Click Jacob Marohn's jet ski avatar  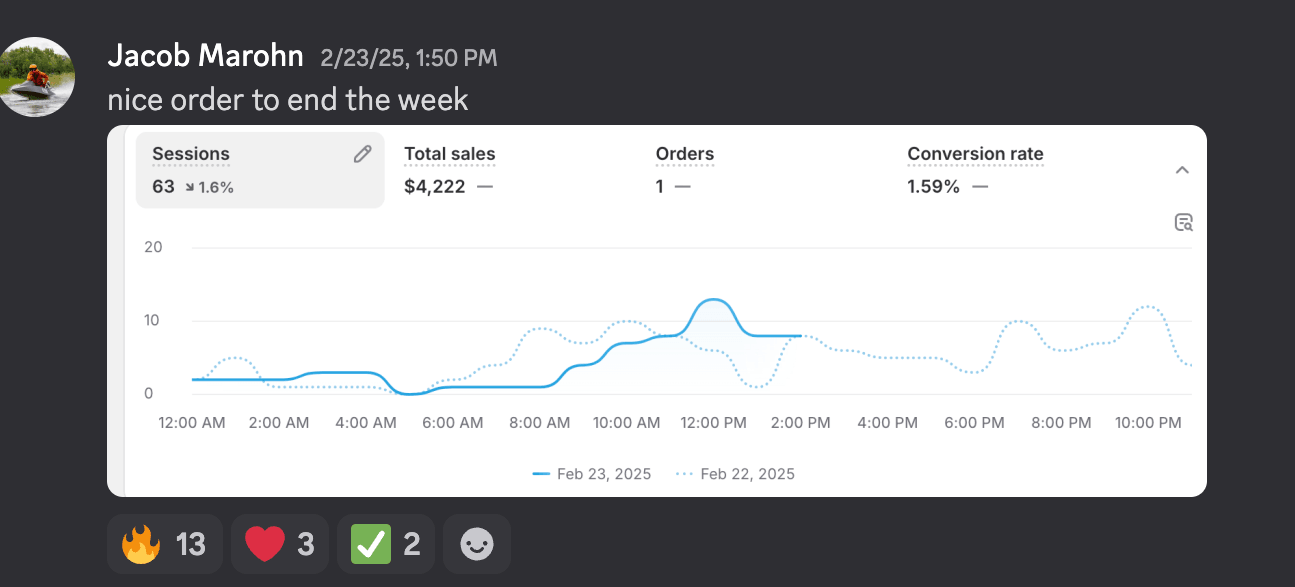click(38, 77)
